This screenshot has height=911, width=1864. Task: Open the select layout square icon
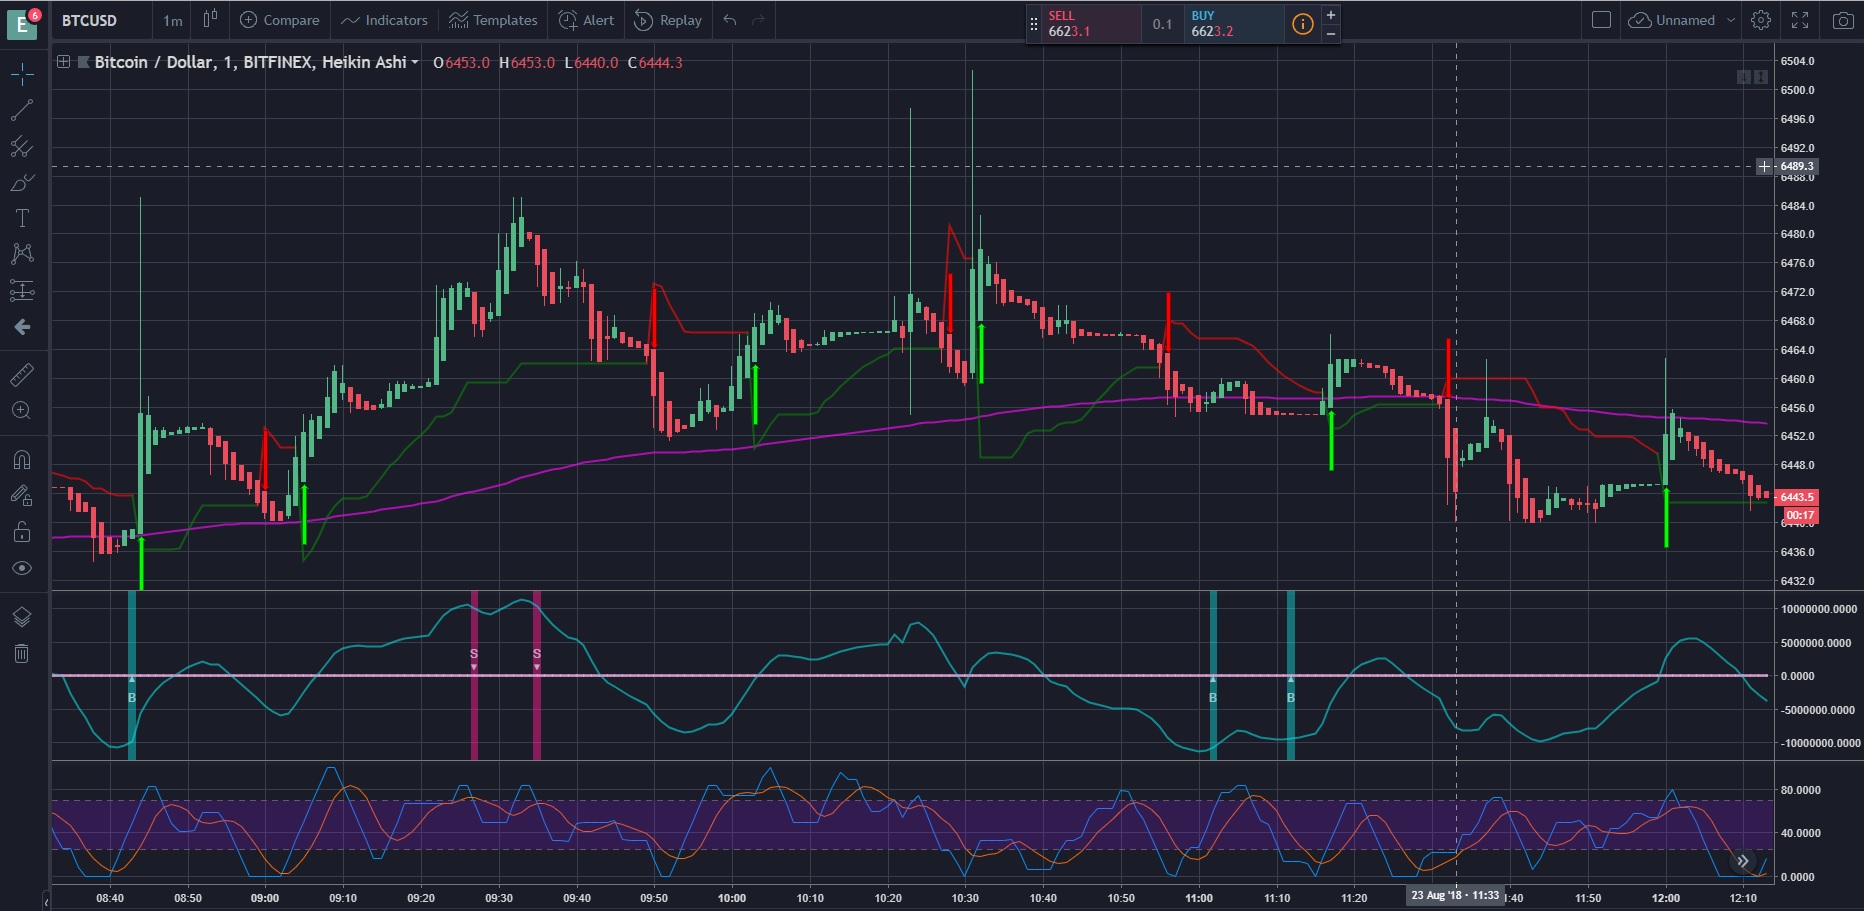click(x=1601, y=20)
